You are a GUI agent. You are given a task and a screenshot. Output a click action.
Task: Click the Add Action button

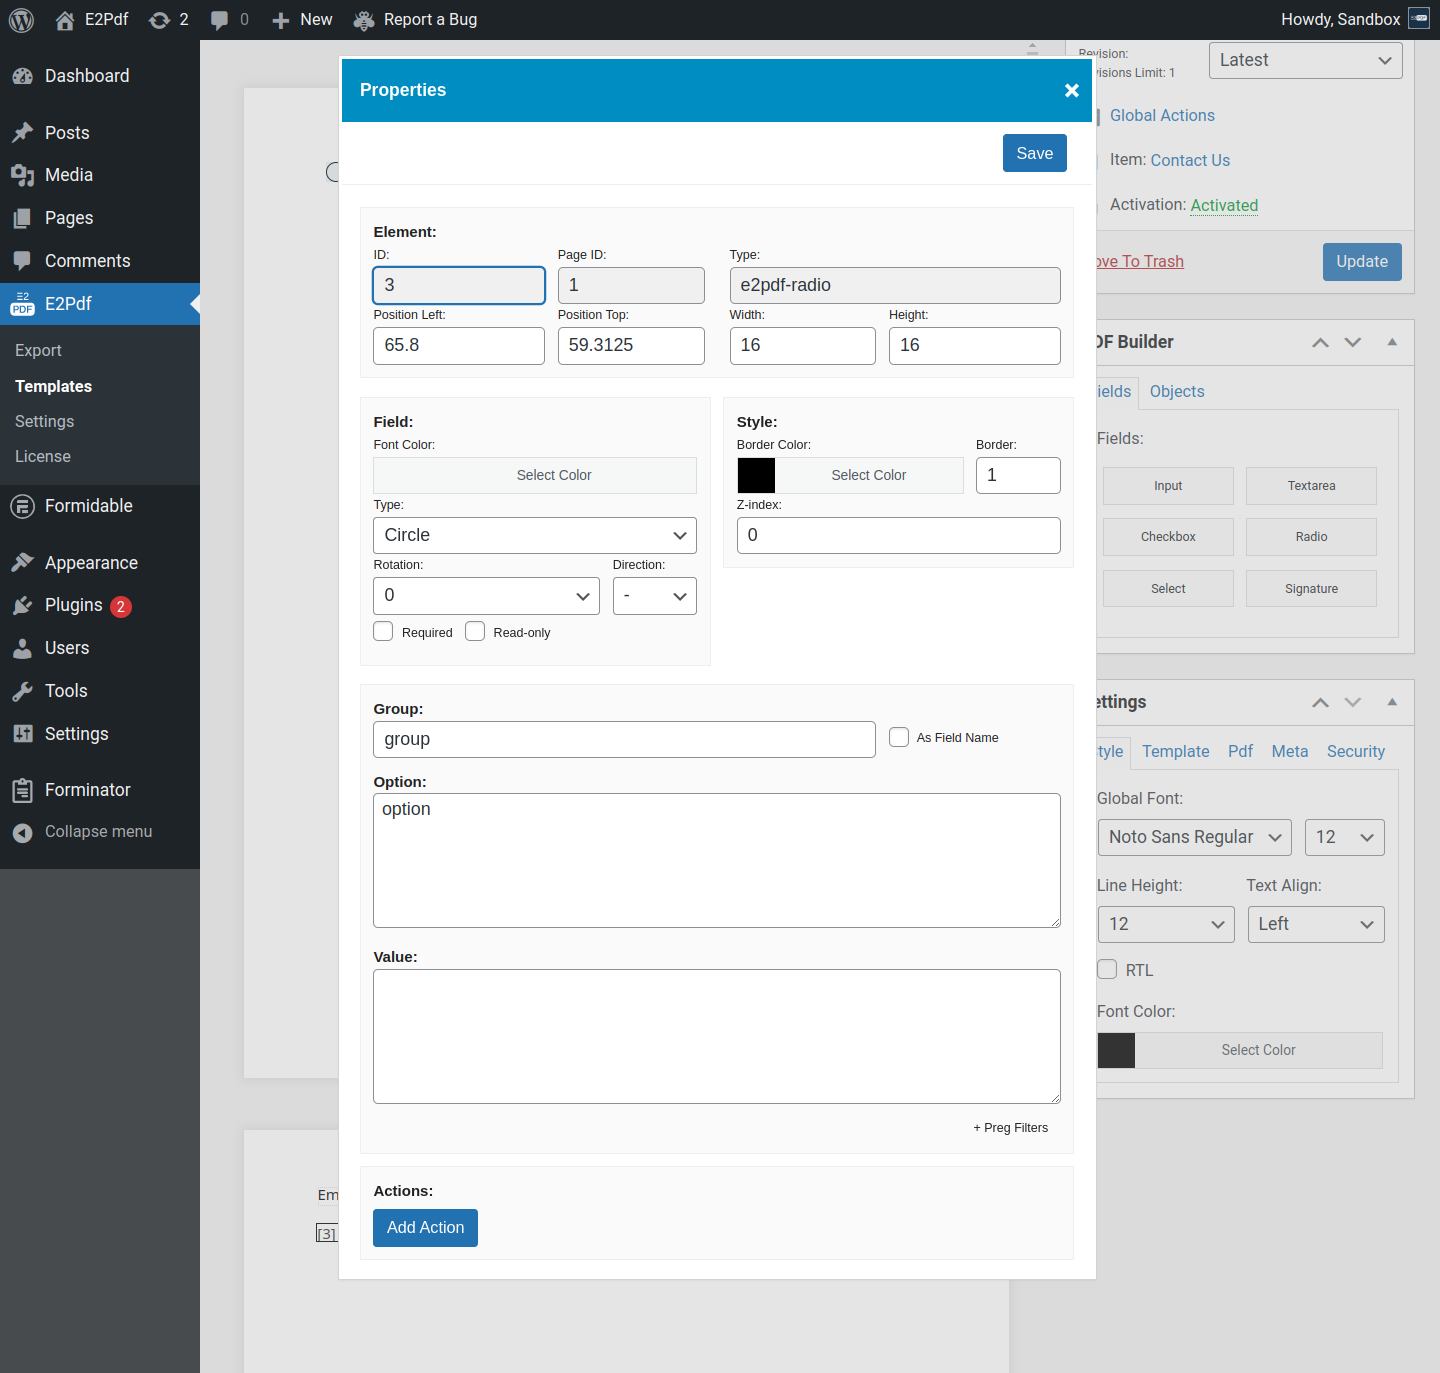pyautogui.click(x=425, y=1227)
